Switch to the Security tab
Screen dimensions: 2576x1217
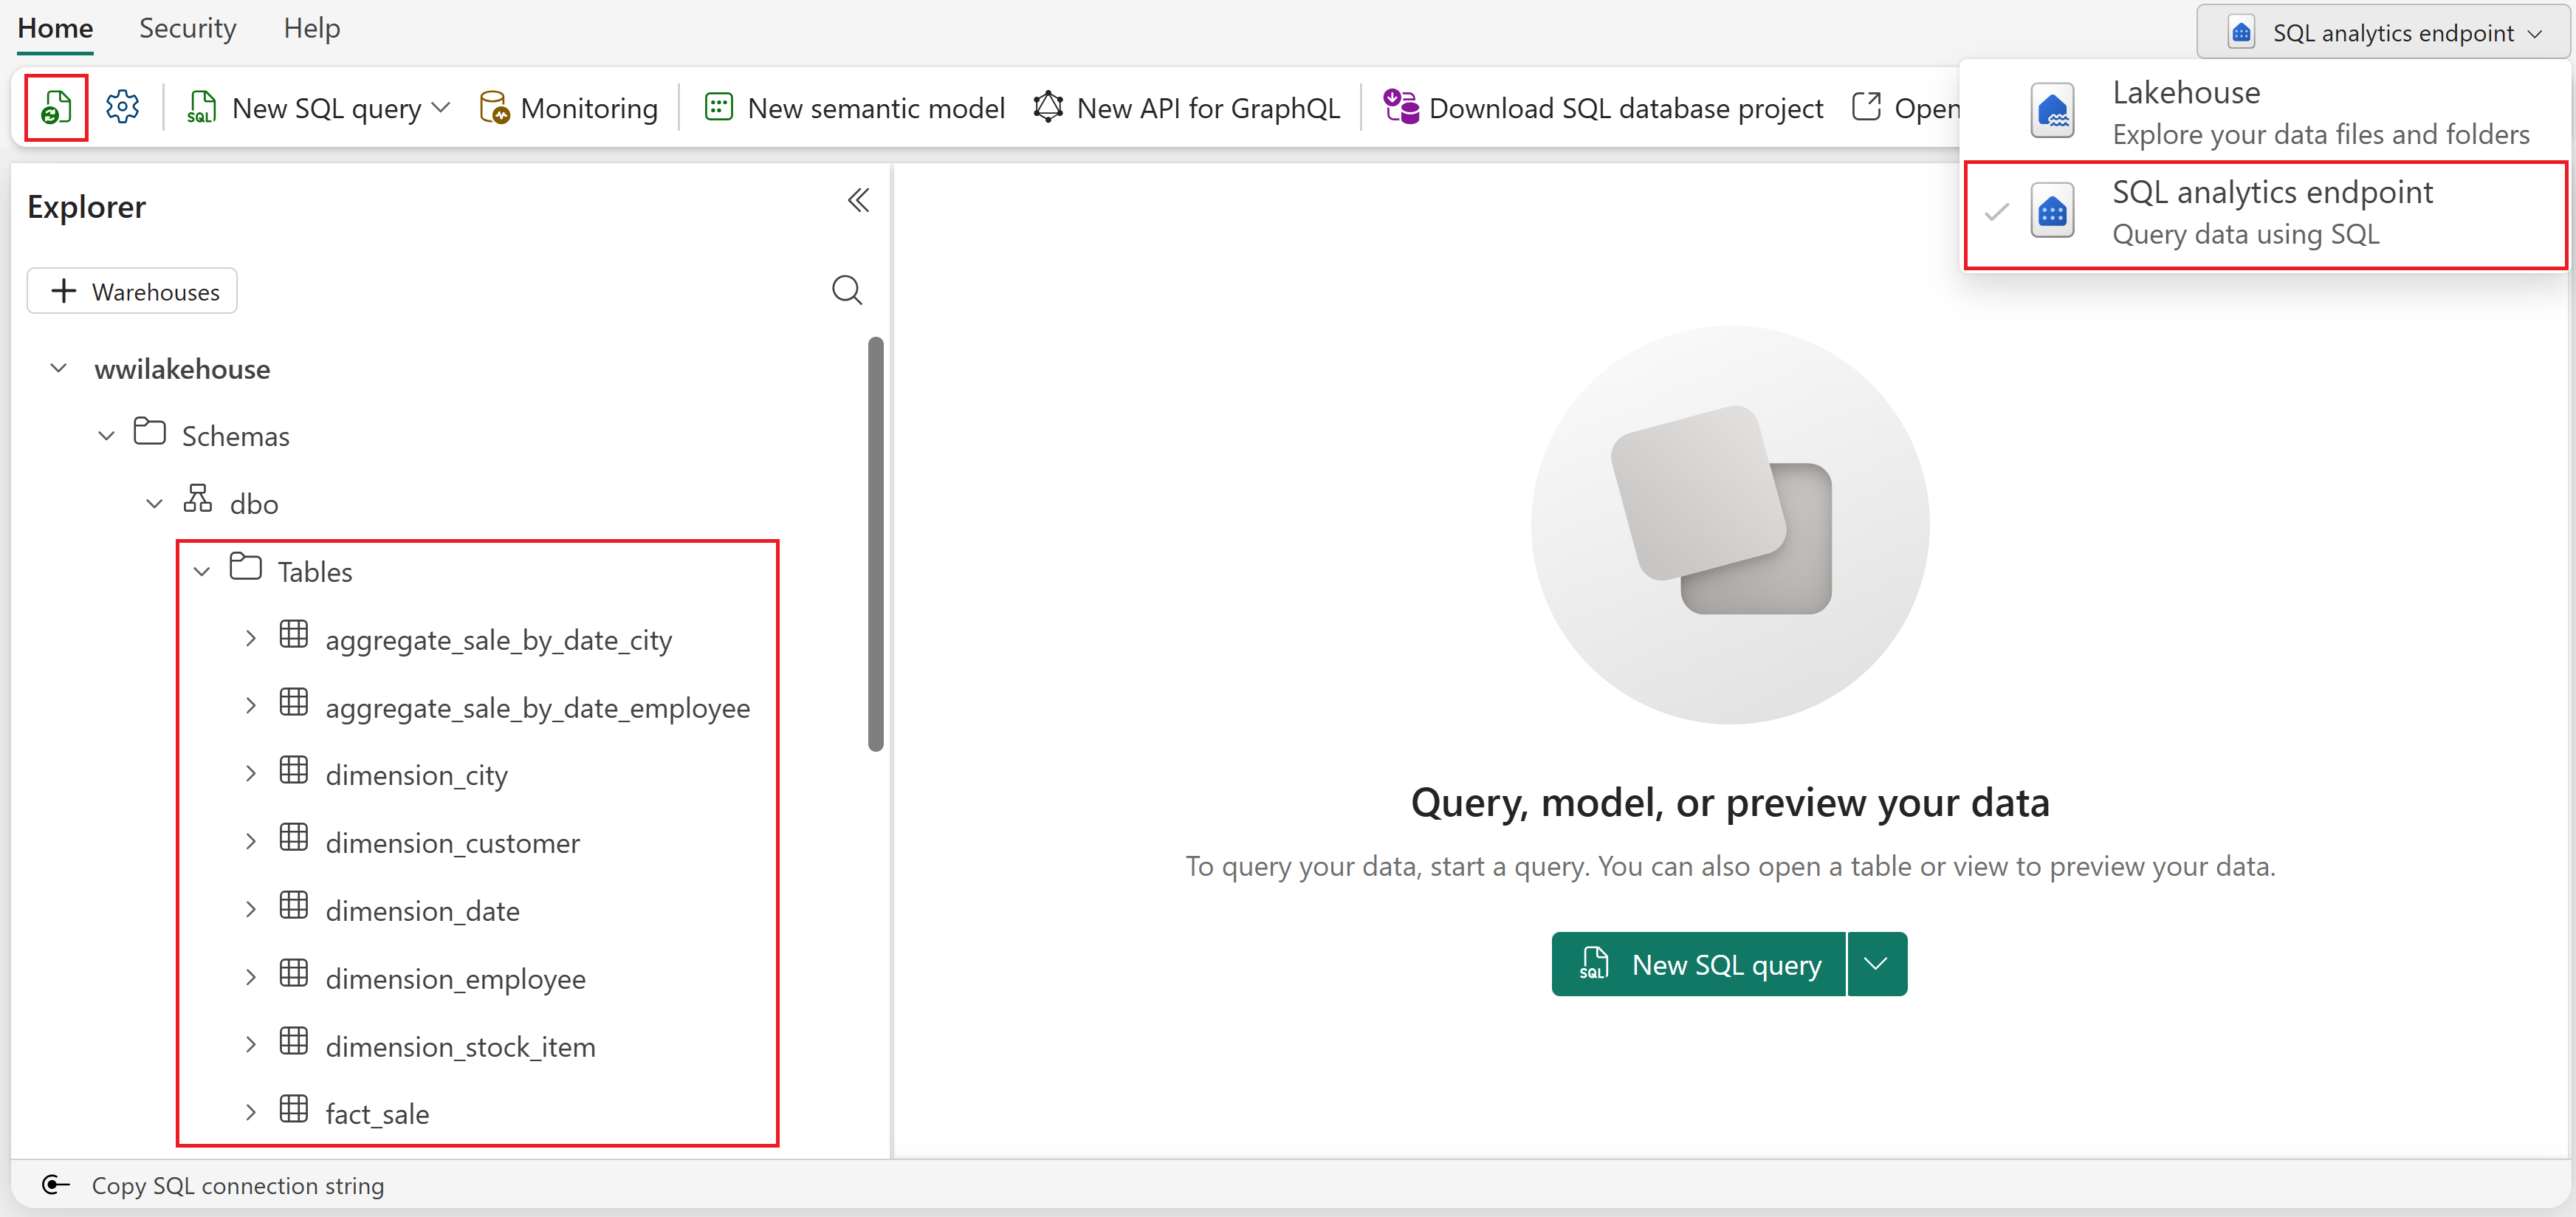coord(187,28)
